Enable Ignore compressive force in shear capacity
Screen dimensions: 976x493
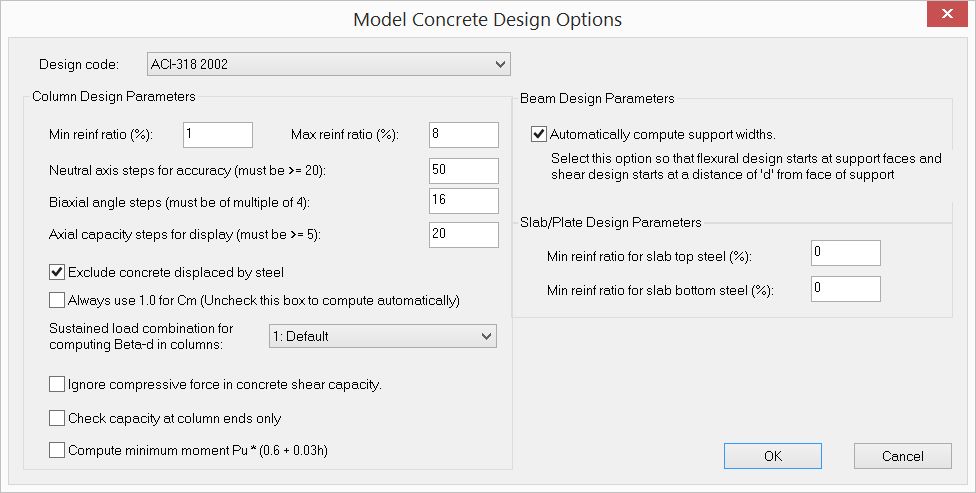57,383
